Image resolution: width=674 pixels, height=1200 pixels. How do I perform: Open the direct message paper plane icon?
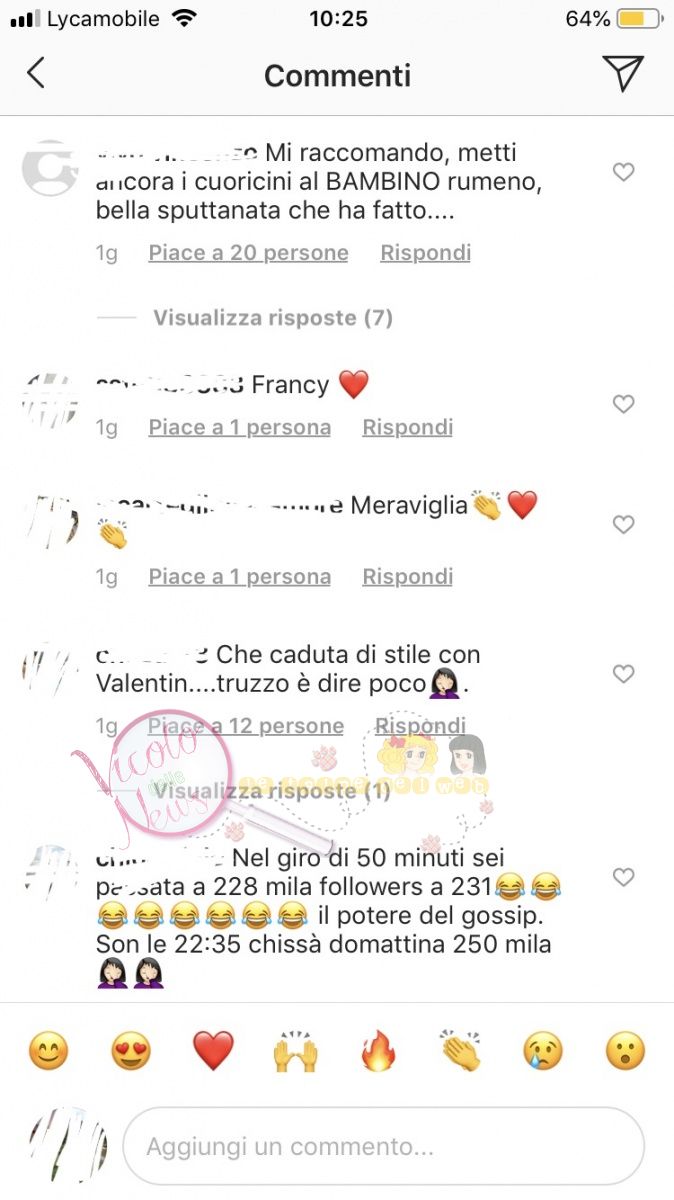(622, 73)
